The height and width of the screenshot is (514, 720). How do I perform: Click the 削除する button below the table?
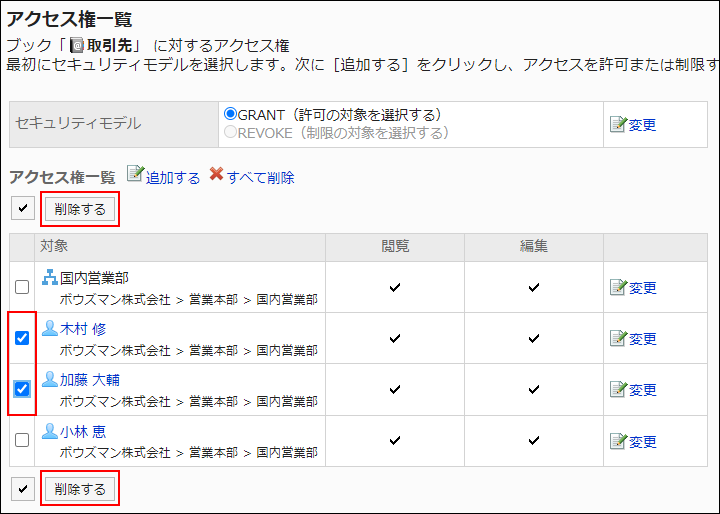click(80, 489)
